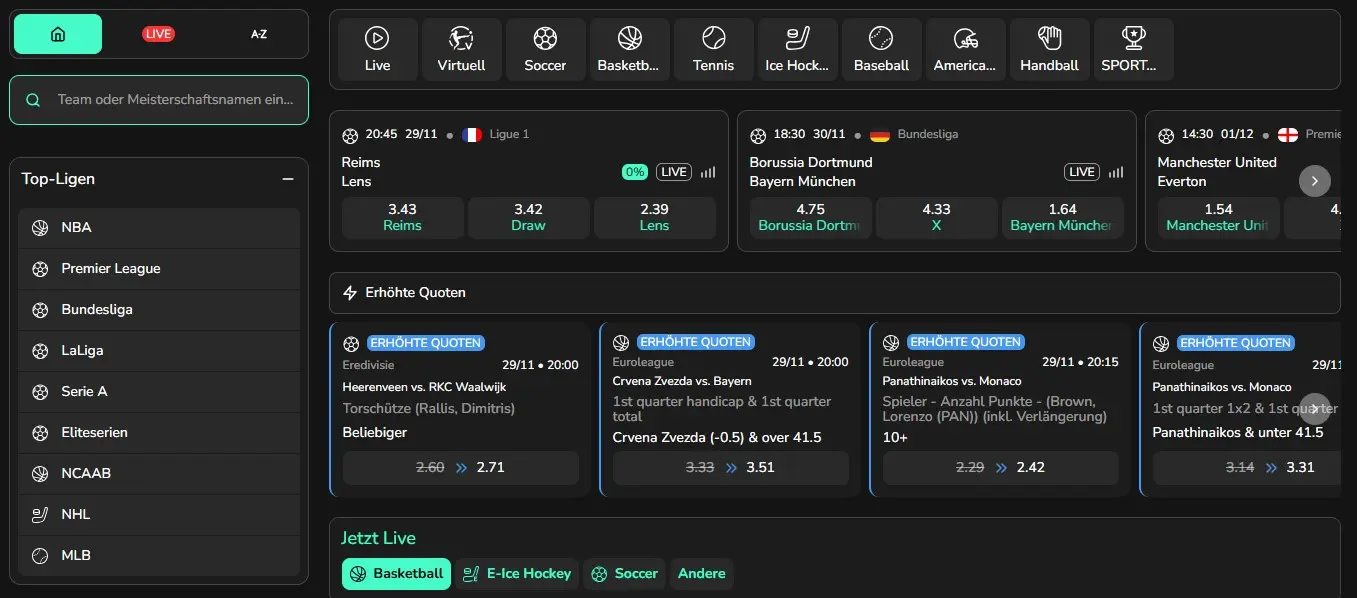Image resolution: width=1357 pixels, height=598 pixels.
Task: Open the Eliteserien league
Action: coord(159,433)
